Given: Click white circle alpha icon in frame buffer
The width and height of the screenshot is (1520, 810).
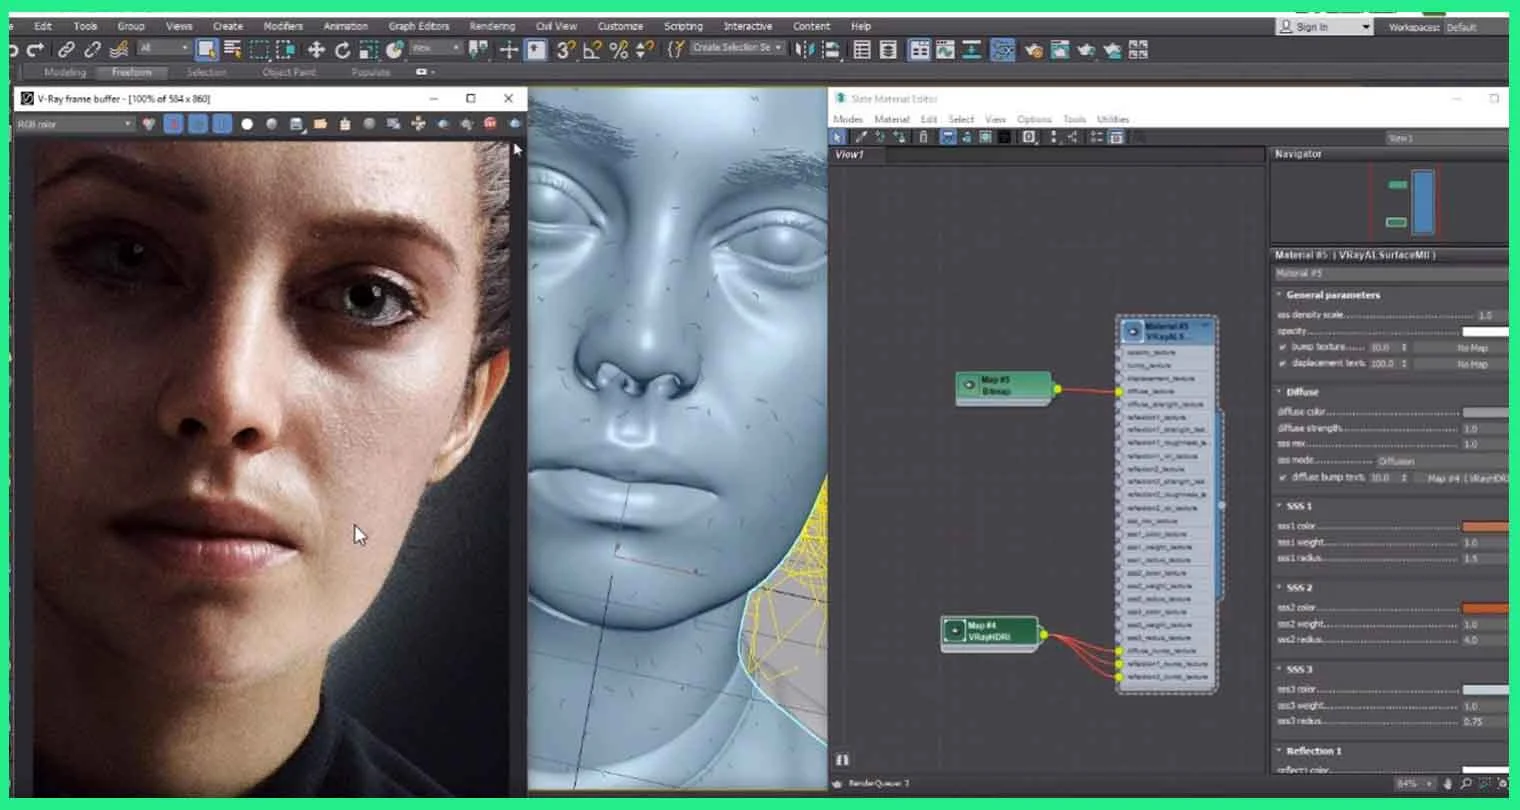Looking at the screenshot, I should (247, 124).
